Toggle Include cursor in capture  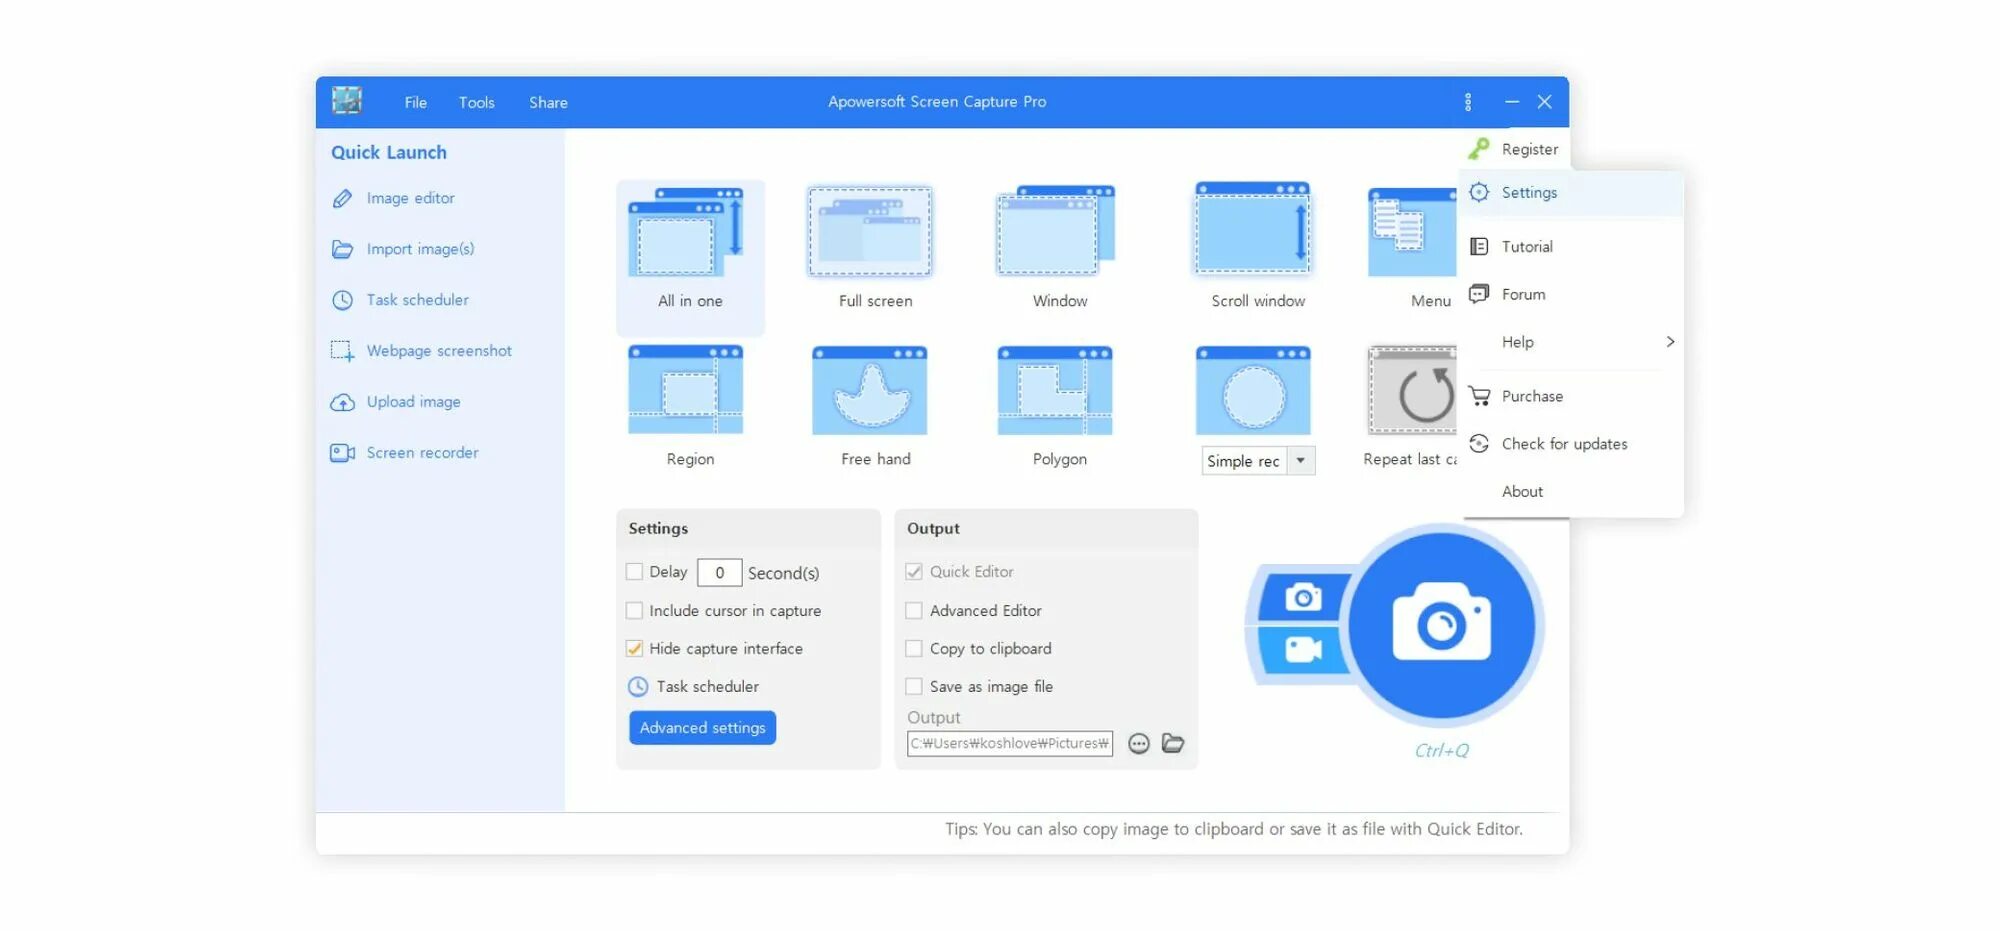(x=634, y=610)
